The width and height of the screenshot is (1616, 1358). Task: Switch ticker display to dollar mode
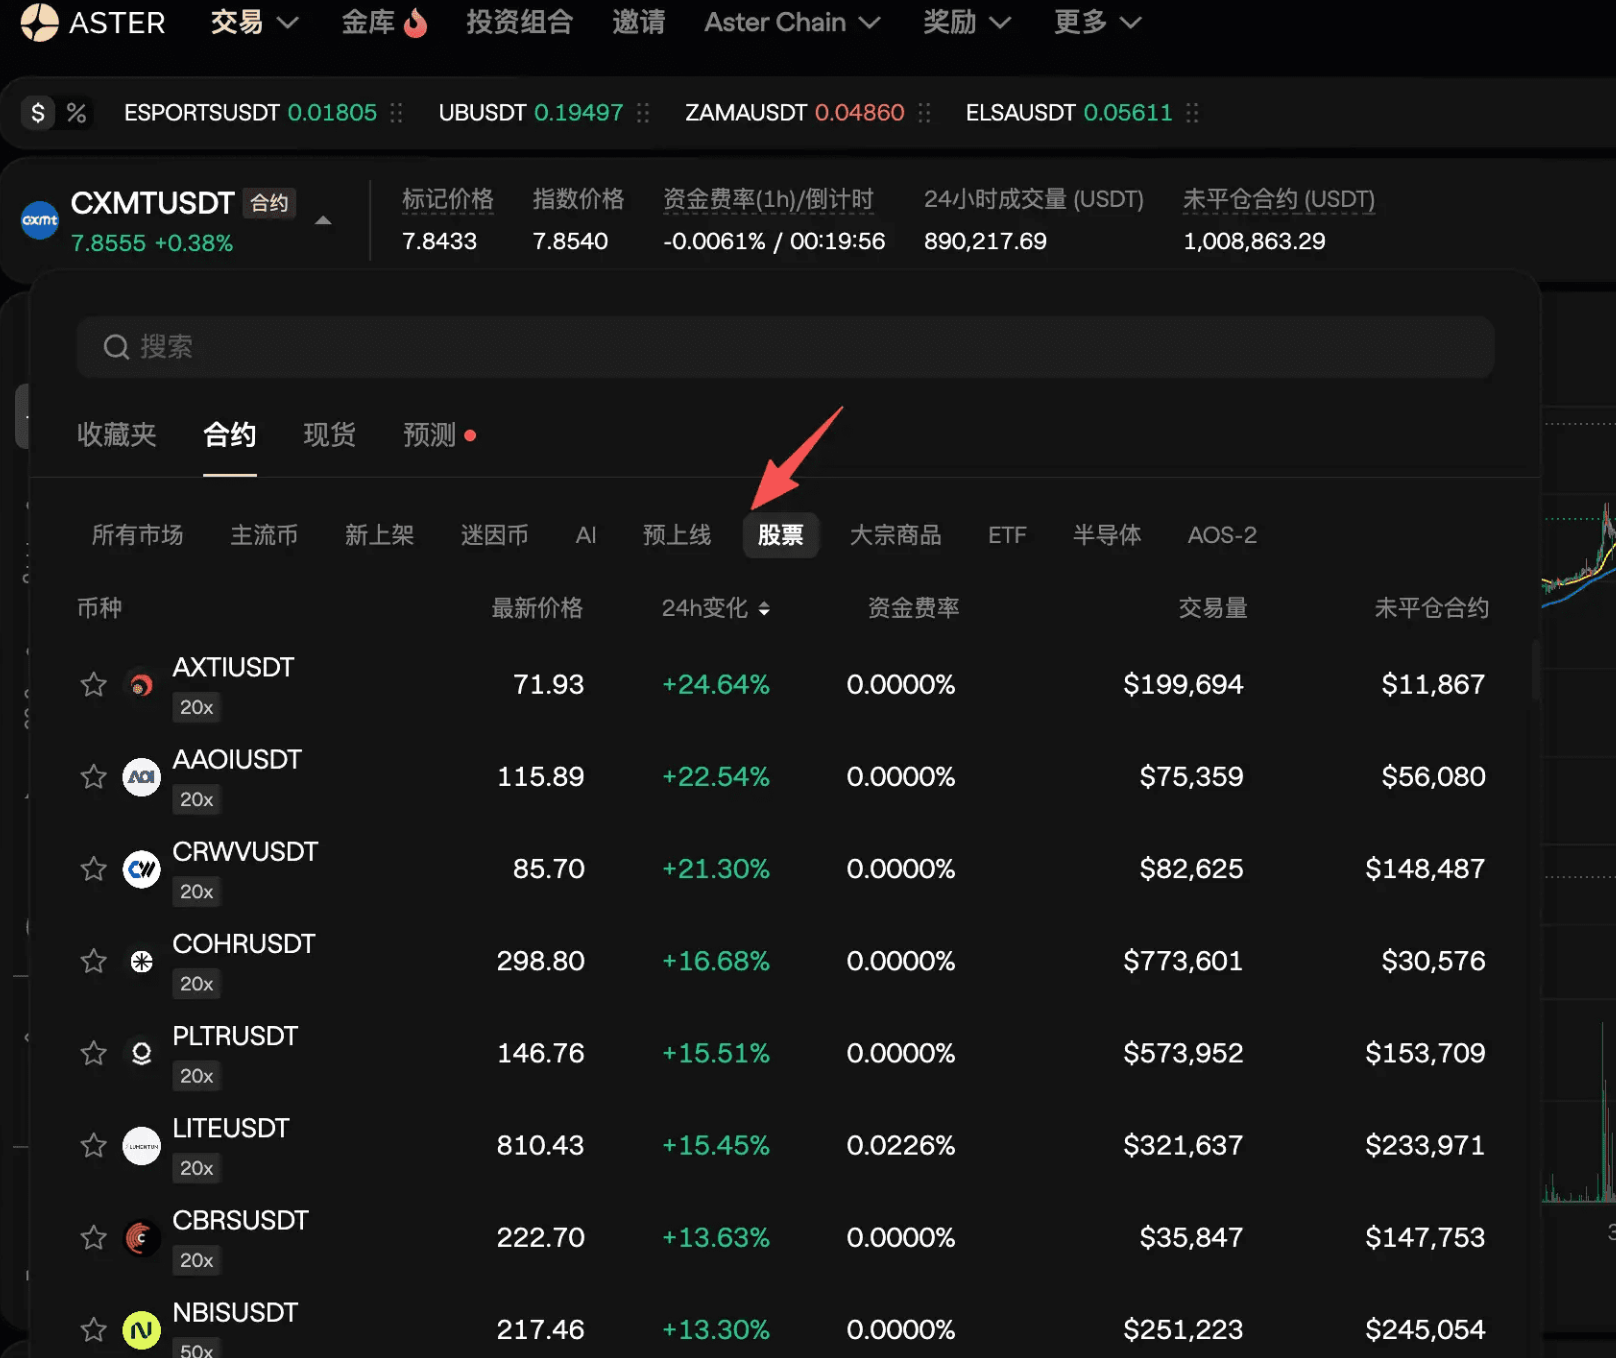point(38,113)
